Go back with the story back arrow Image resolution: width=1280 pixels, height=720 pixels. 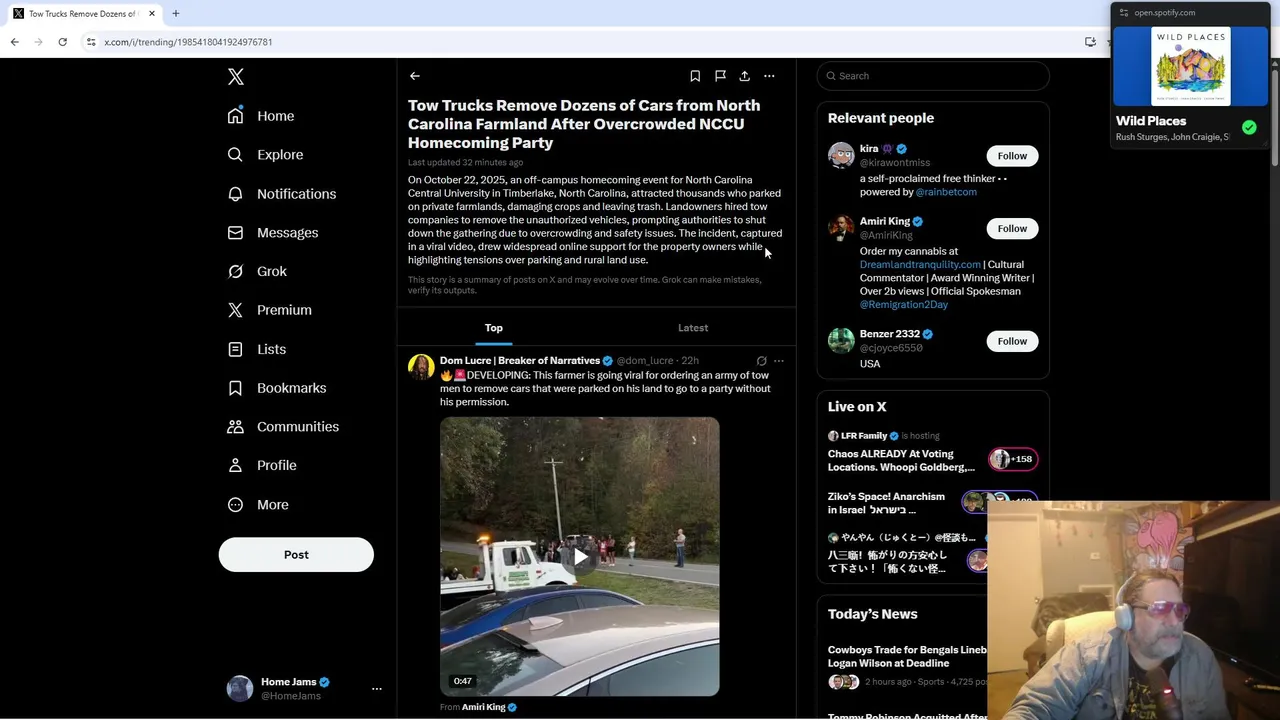[414, 76]
